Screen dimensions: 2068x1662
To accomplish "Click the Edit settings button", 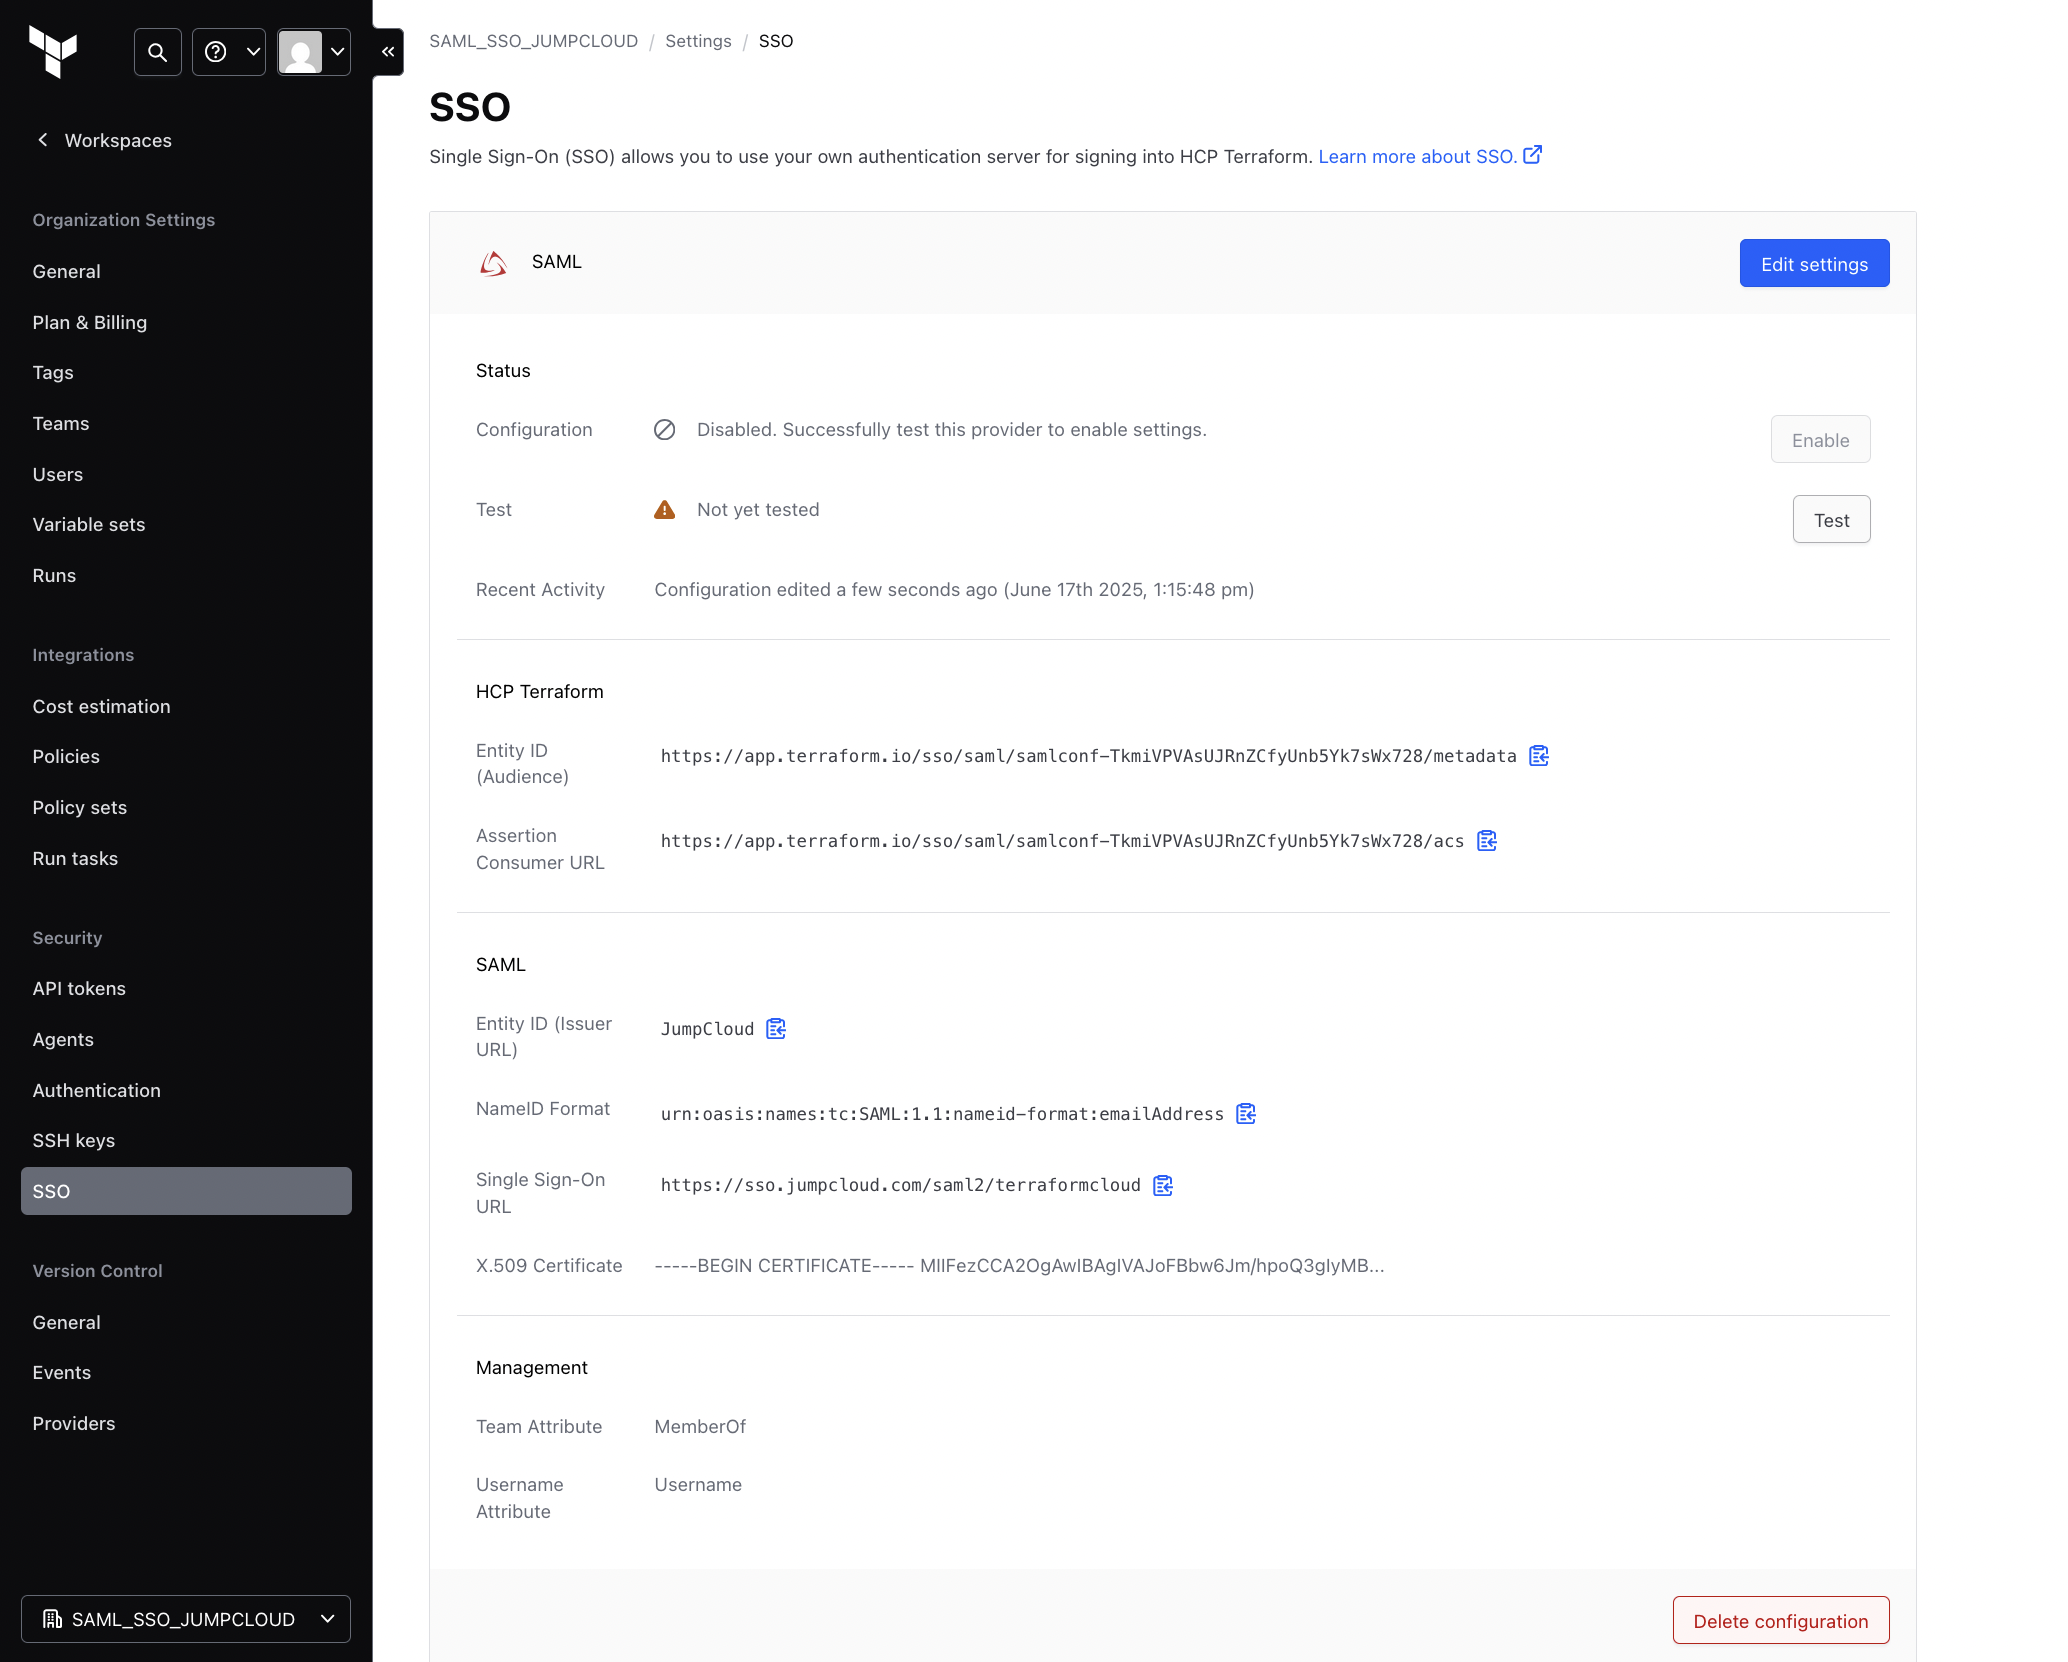I will click(1814, 264).
